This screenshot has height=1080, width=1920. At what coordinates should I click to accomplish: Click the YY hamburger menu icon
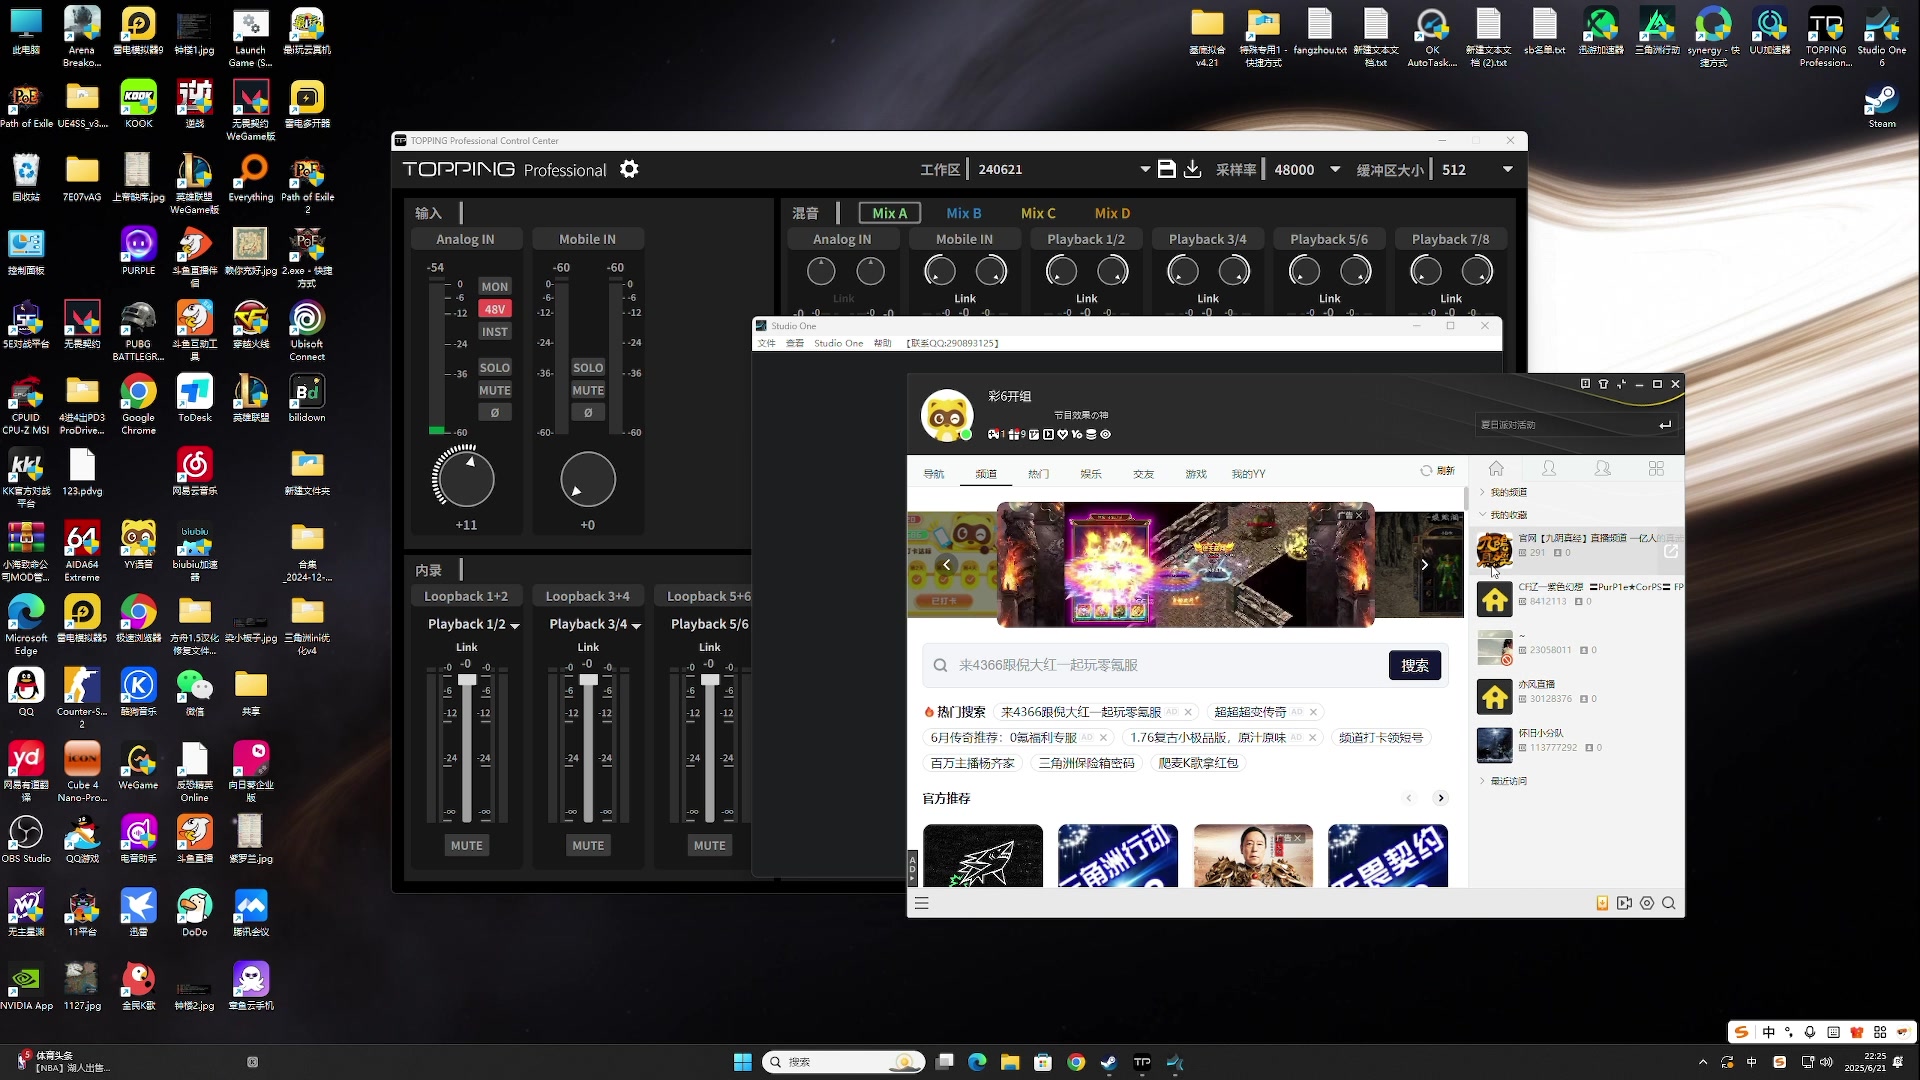coord(922,903)
